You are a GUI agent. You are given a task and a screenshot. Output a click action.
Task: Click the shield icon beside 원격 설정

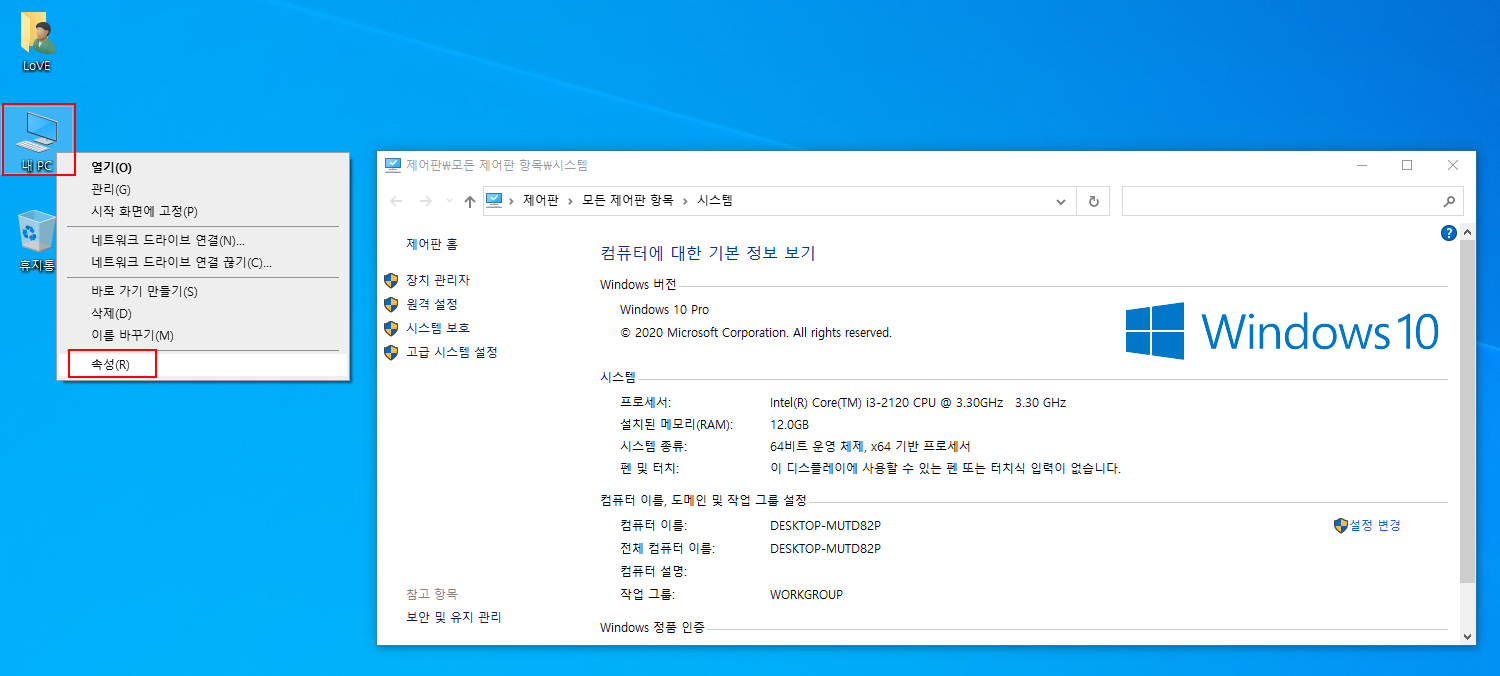(391, 305)
